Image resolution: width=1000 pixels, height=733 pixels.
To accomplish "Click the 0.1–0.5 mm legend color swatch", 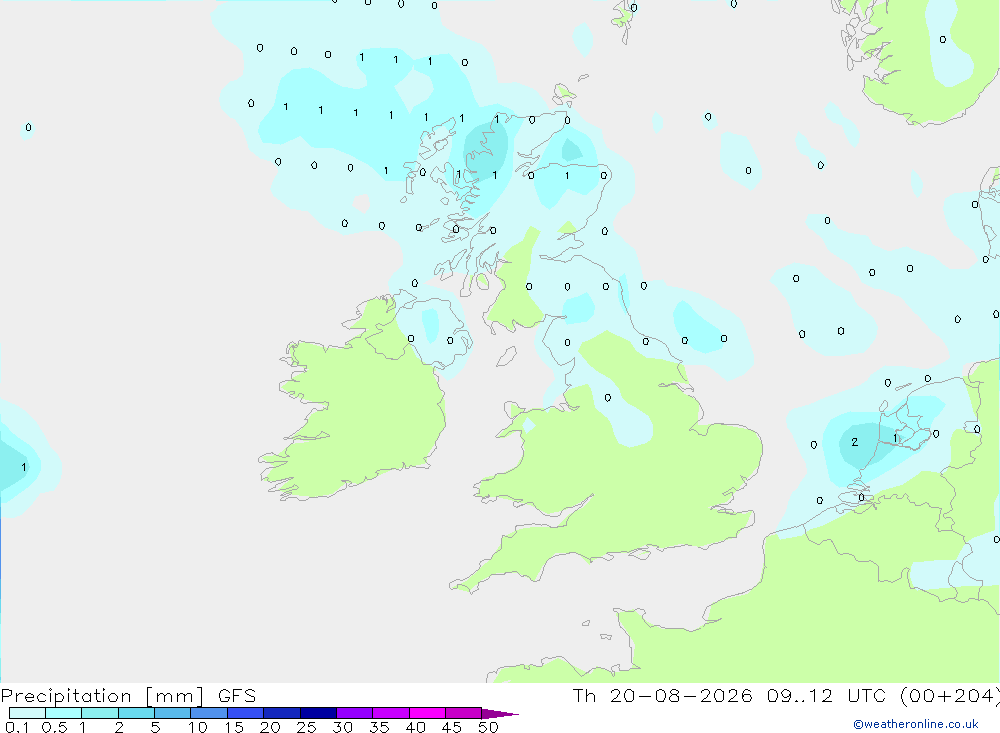I will (x=27, y=713).
